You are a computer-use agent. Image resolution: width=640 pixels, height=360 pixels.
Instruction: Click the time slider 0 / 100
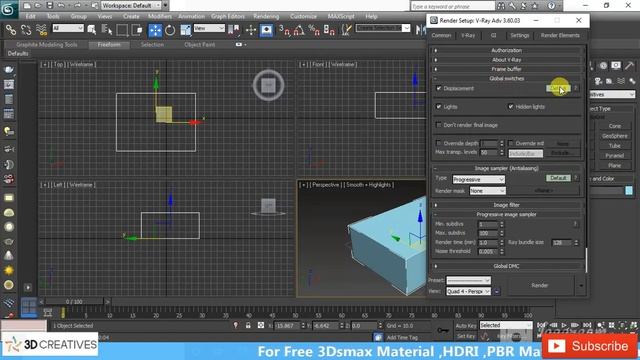[x=74, y=302]
